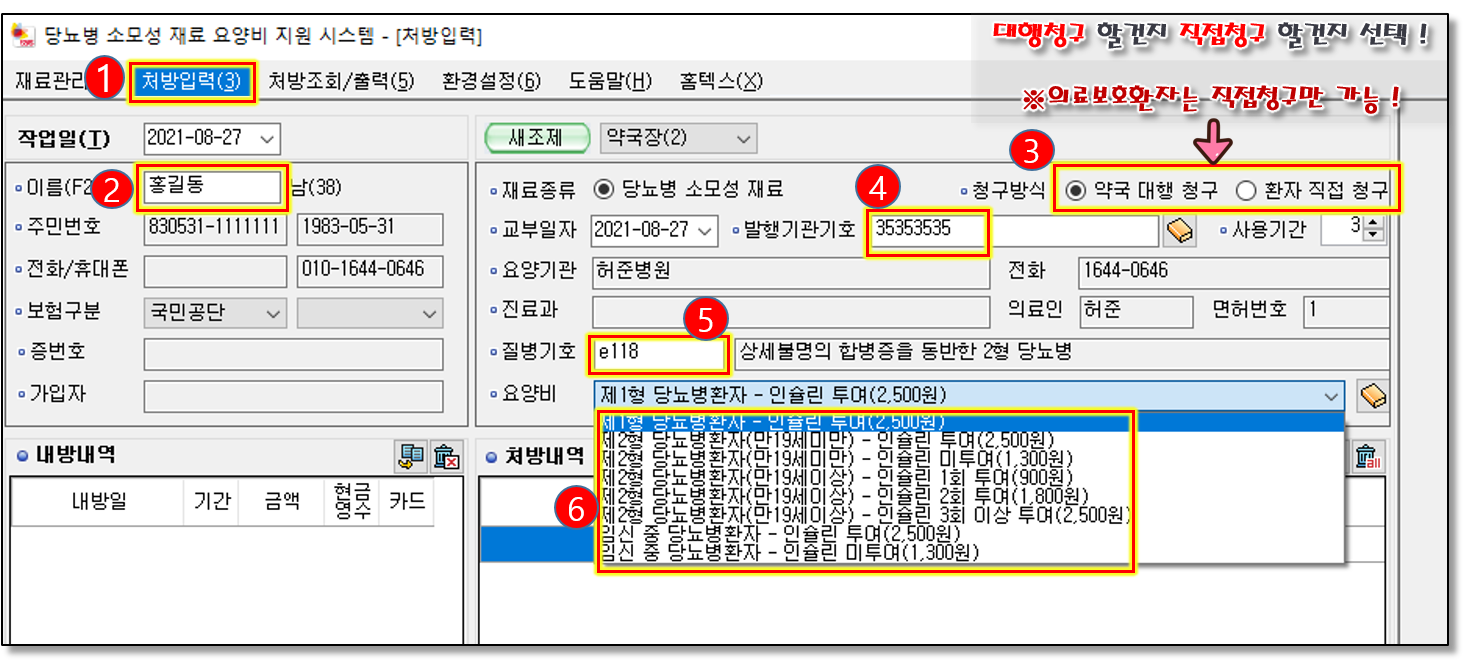
Task: Click the 이름 field containing 홍길동
Action: coord(212,186)
